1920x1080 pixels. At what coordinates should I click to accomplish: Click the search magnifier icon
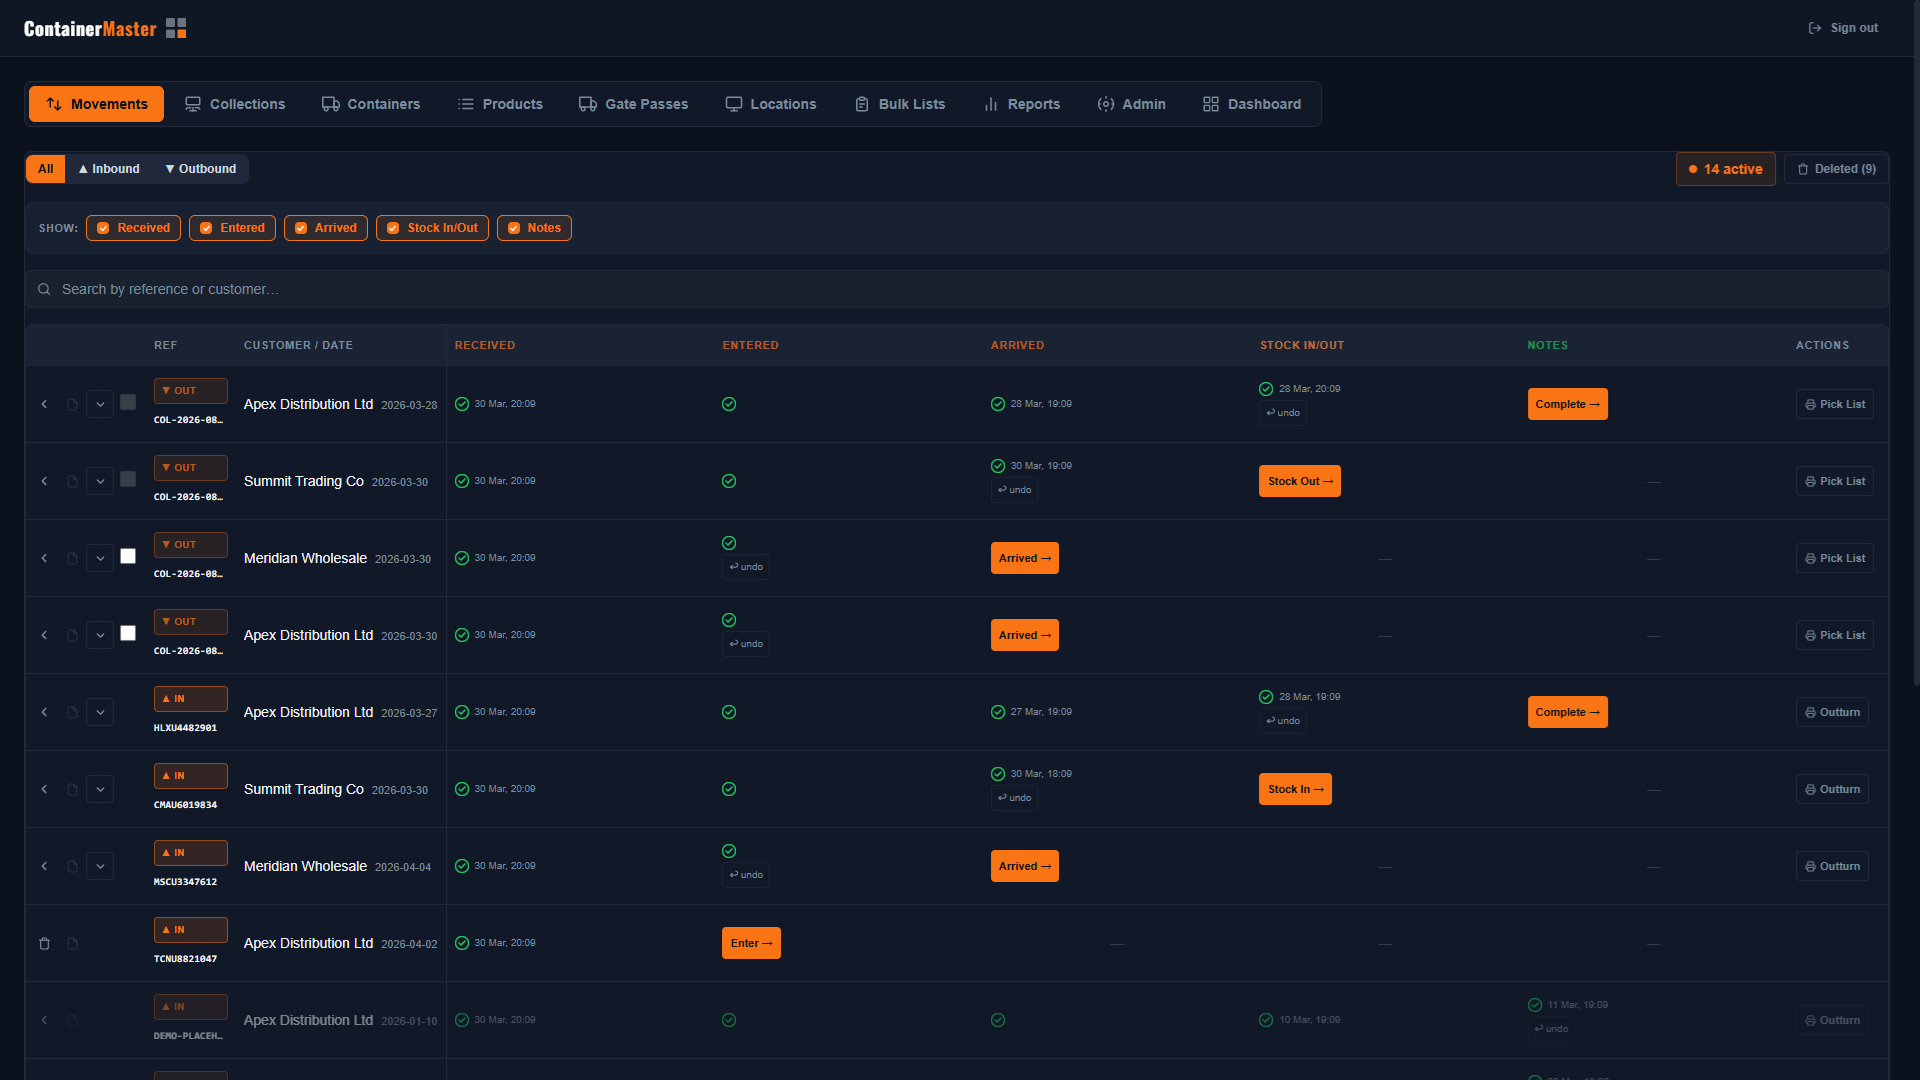44,289
